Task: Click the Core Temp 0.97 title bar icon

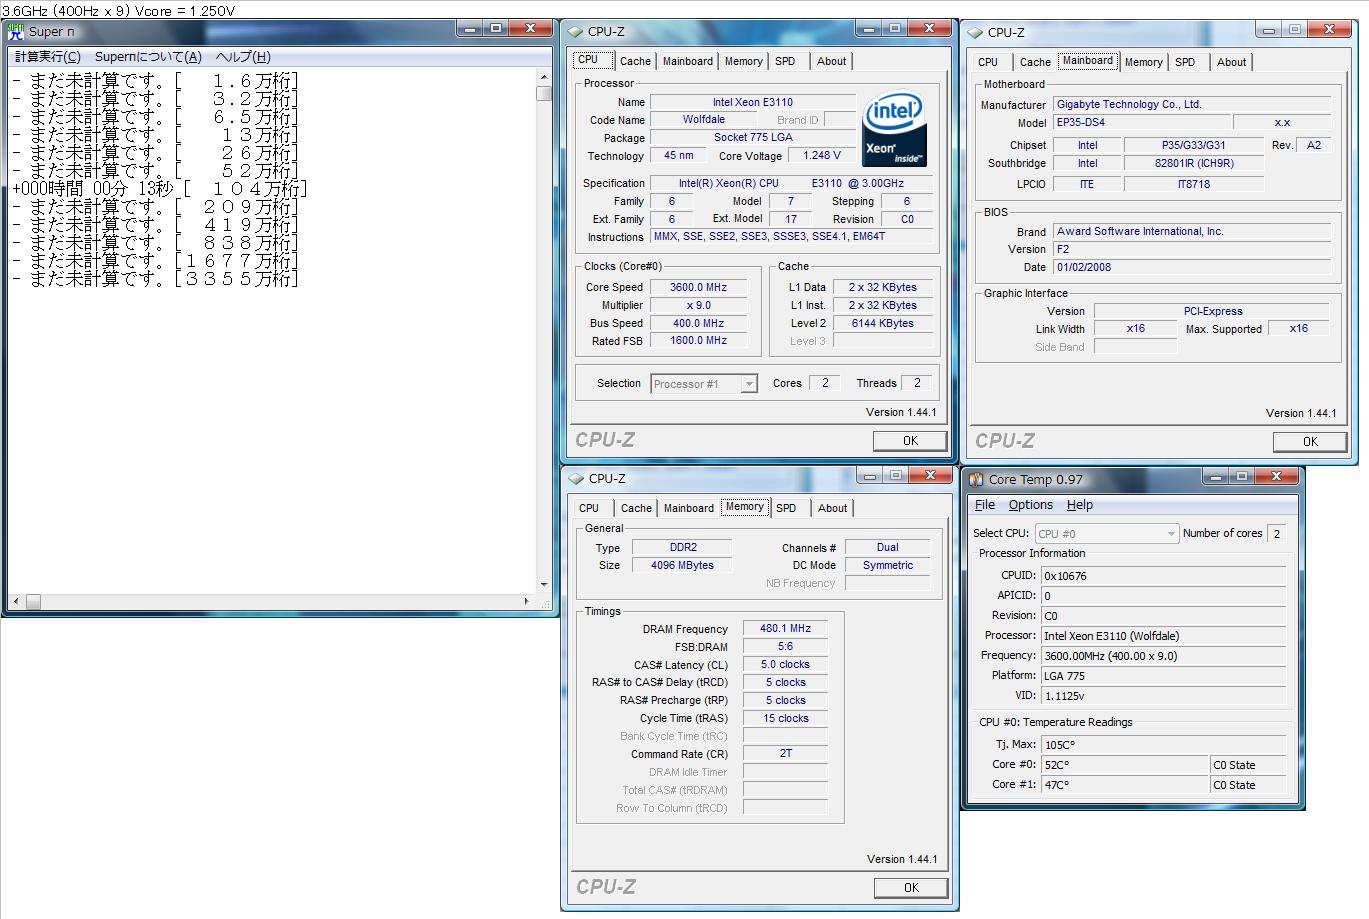Action: point(976,480)
